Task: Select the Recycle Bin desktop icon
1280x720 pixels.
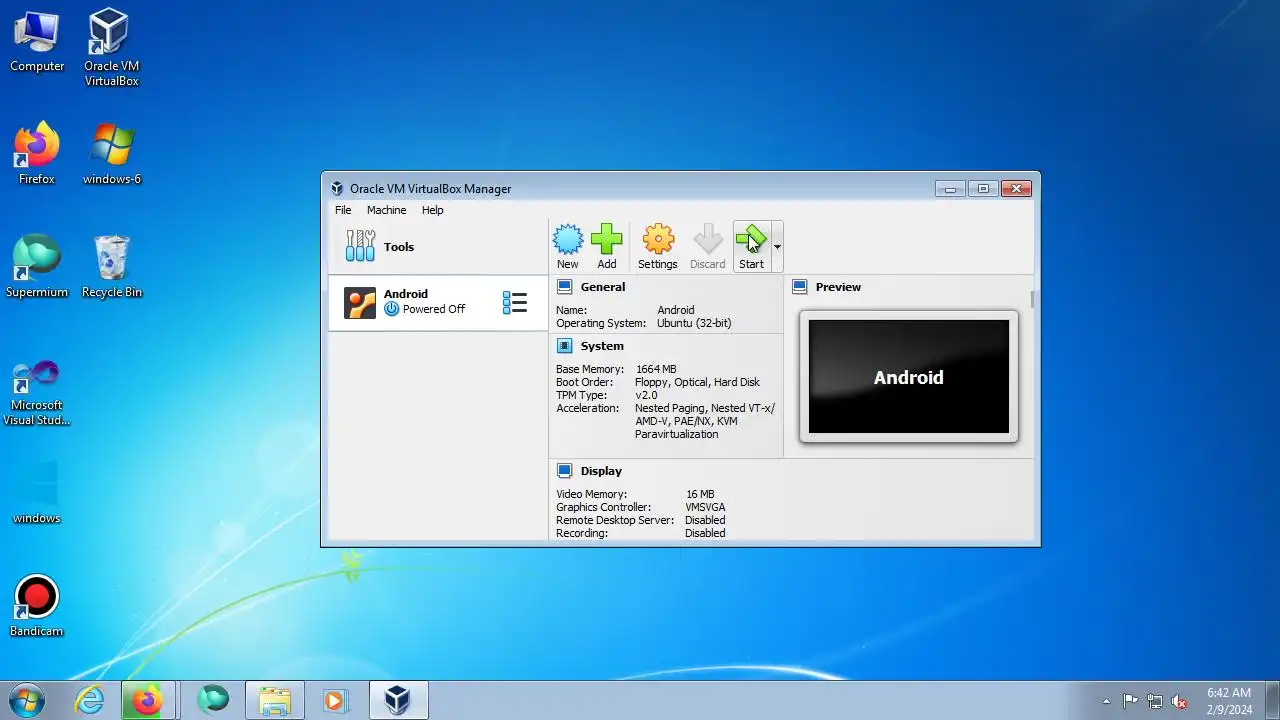Action: 111,266
